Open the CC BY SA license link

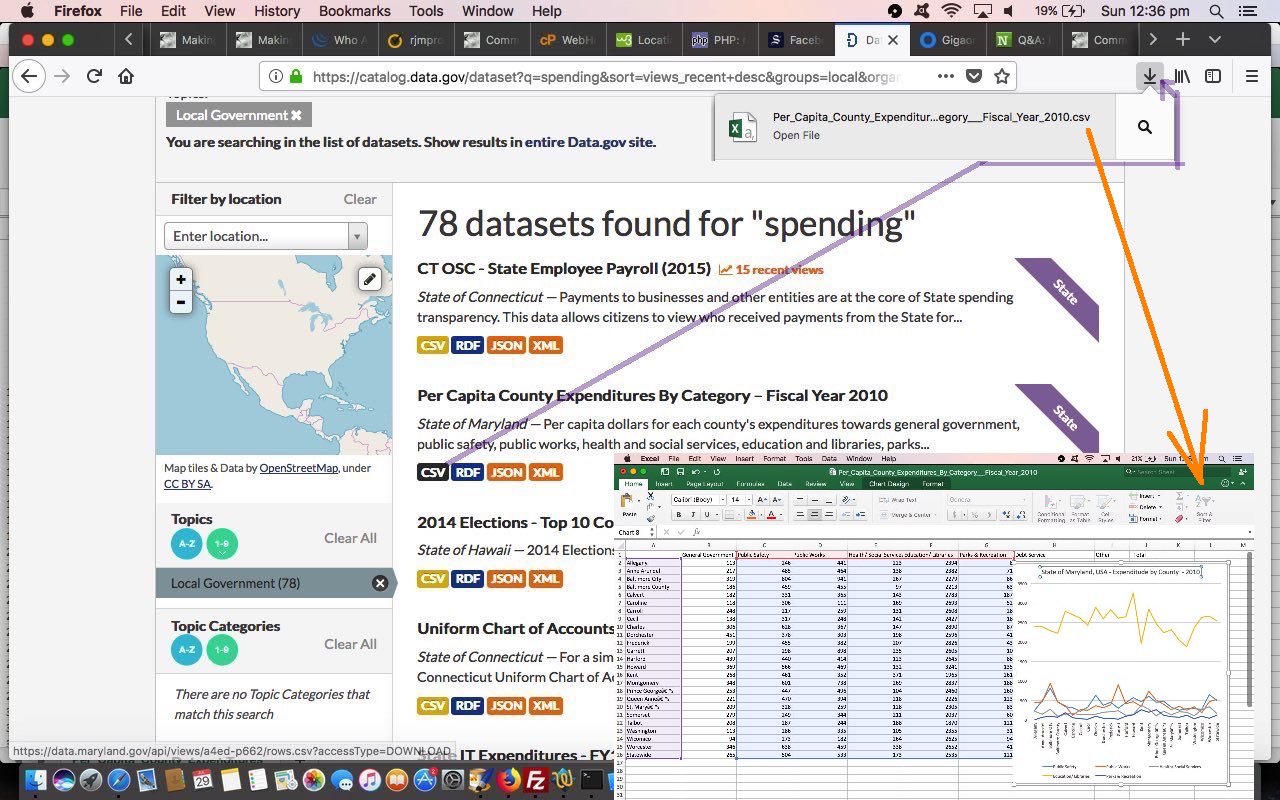pyautogui.click(x=187, y=484)
